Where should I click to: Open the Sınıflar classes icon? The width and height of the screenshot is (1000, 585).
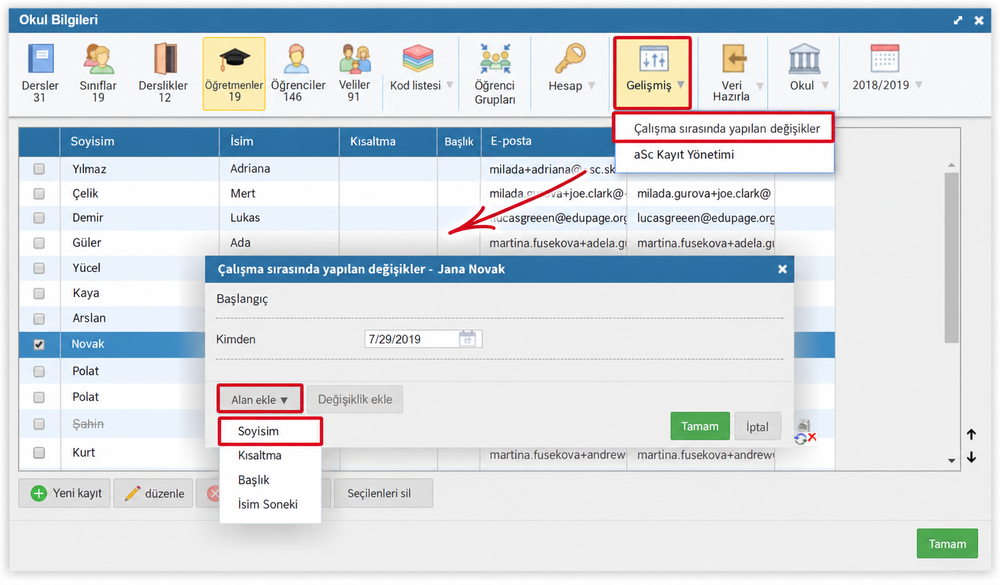(x=99, y=59)
